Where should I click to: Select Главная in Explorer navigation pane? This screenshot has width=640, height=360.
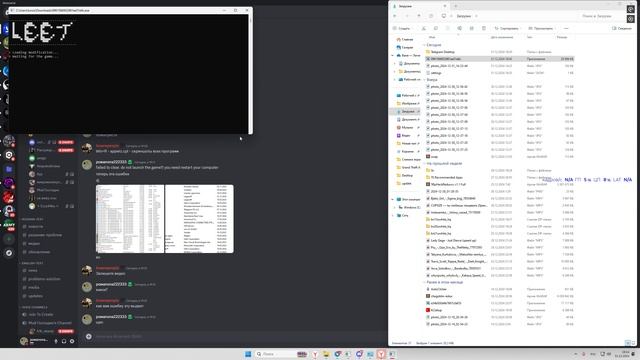coord(407,40)
